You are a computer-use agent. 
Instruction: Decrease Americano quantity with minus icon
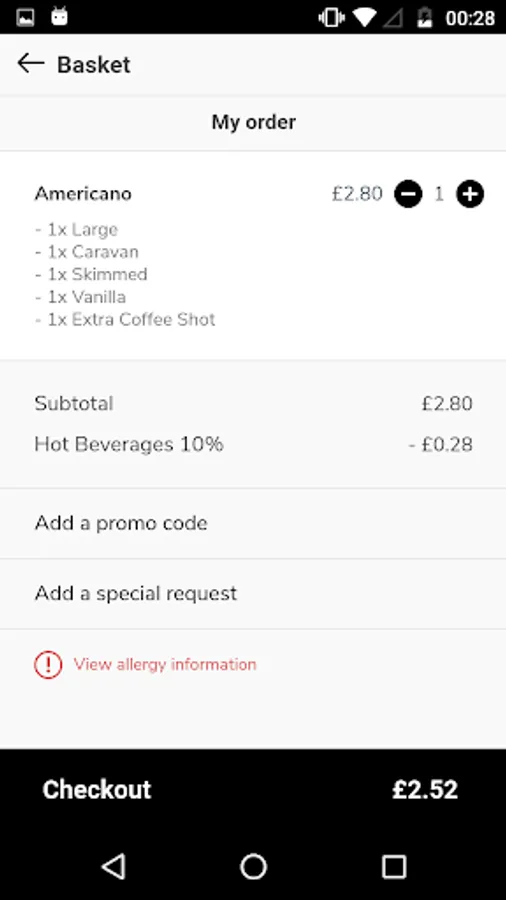point(408,194)
